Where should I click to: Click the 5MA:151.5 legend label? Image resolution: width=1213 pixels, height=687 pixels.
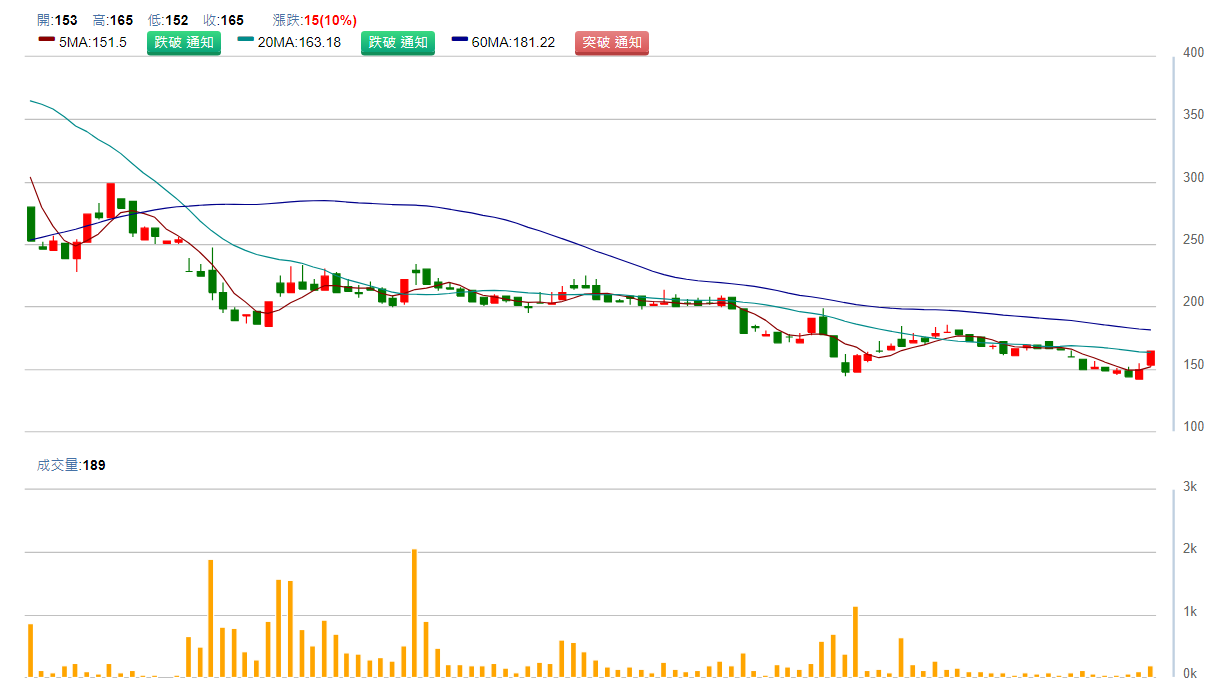(x=93, y=42)
